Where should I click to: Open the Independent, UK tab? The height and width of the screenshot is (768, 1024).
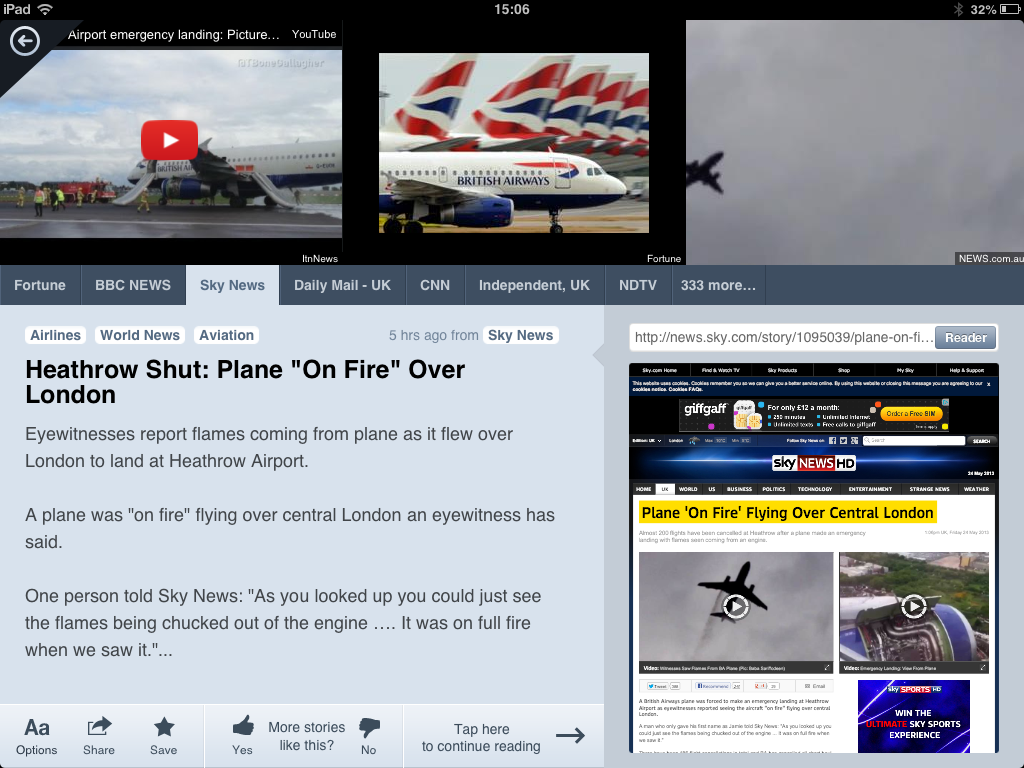(x=534, y=285)
